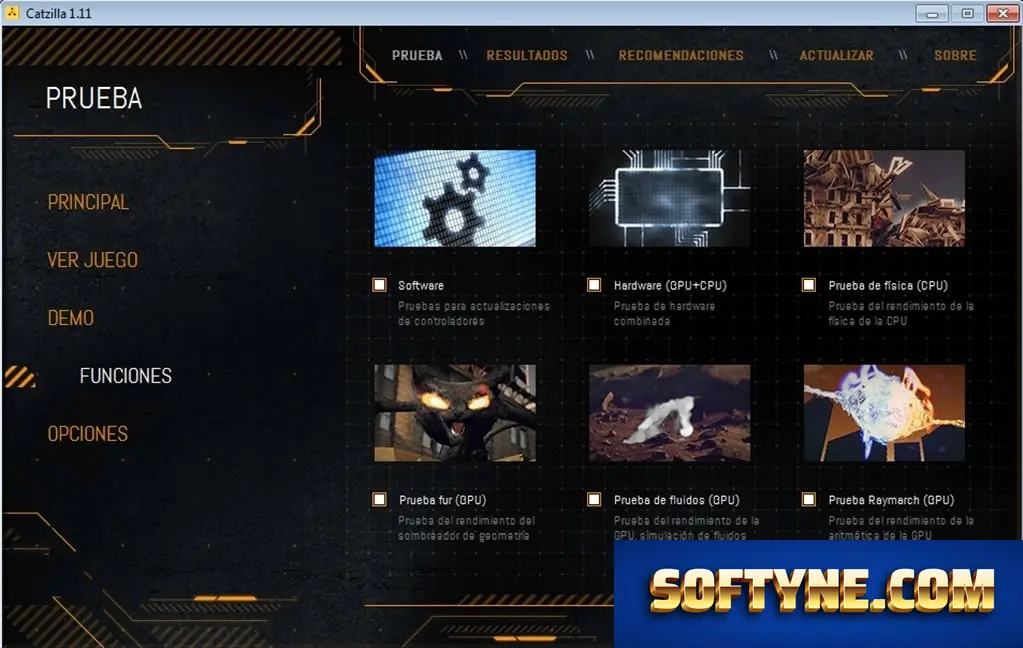
Task: Open the RESULTADOS tab
Action: click(527, 55)
